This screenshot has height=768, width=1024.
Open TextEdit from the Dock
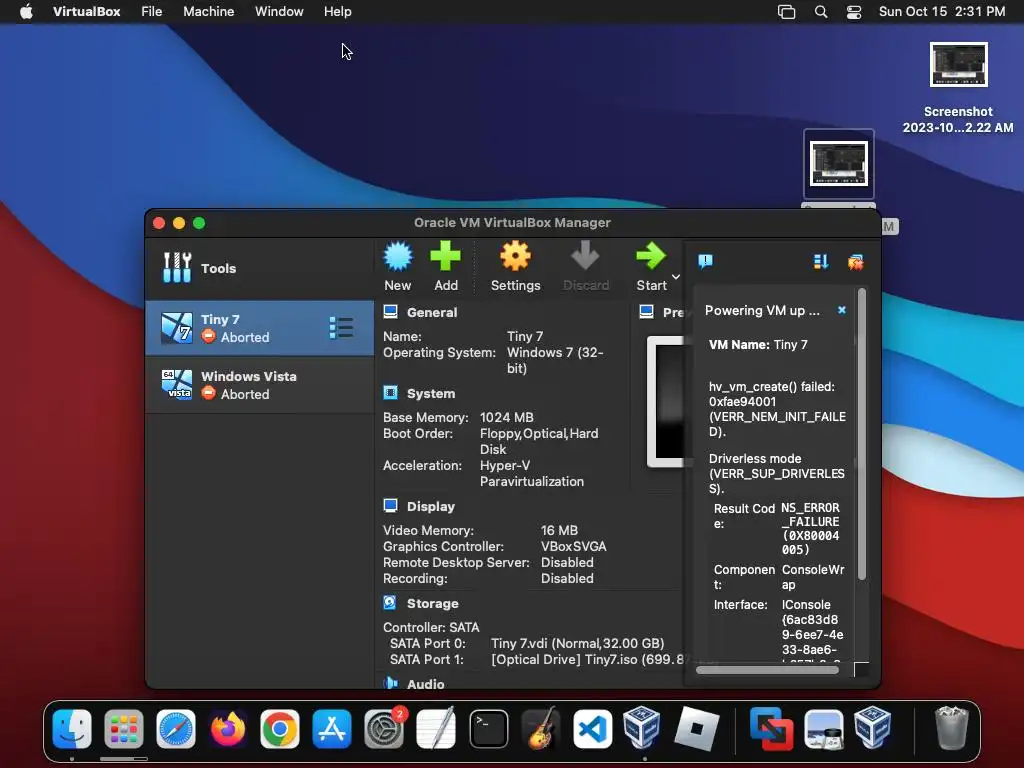coord(436,729)
